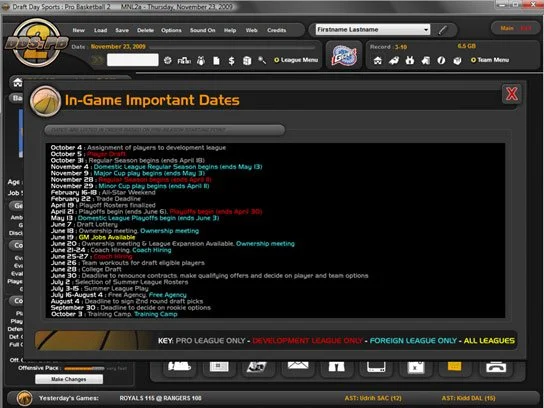Select the League Menu radio button

click(277, 60)
